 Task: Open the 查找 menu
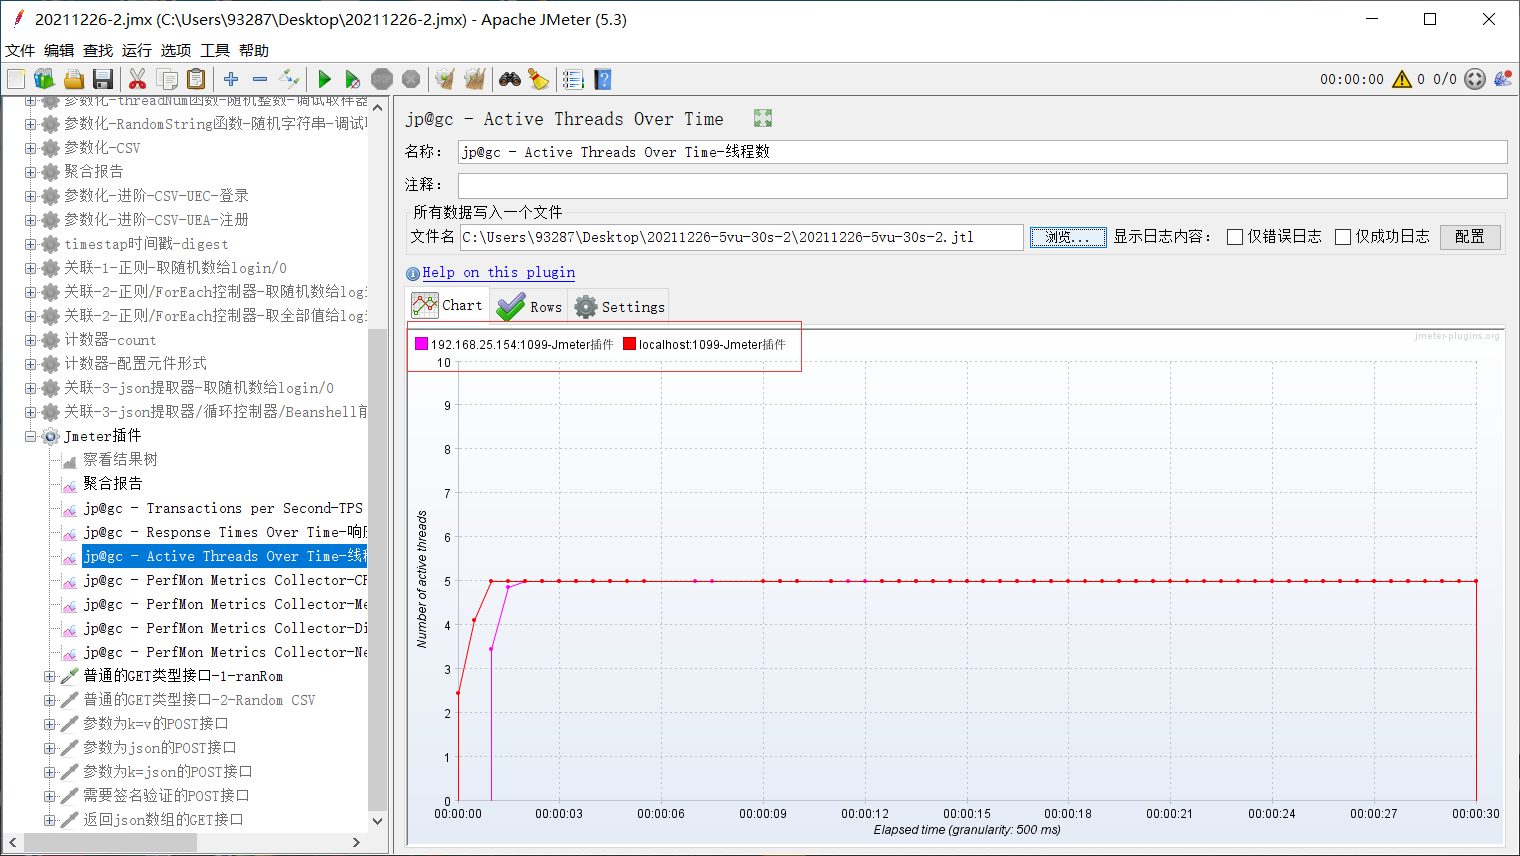click(98, 50)
